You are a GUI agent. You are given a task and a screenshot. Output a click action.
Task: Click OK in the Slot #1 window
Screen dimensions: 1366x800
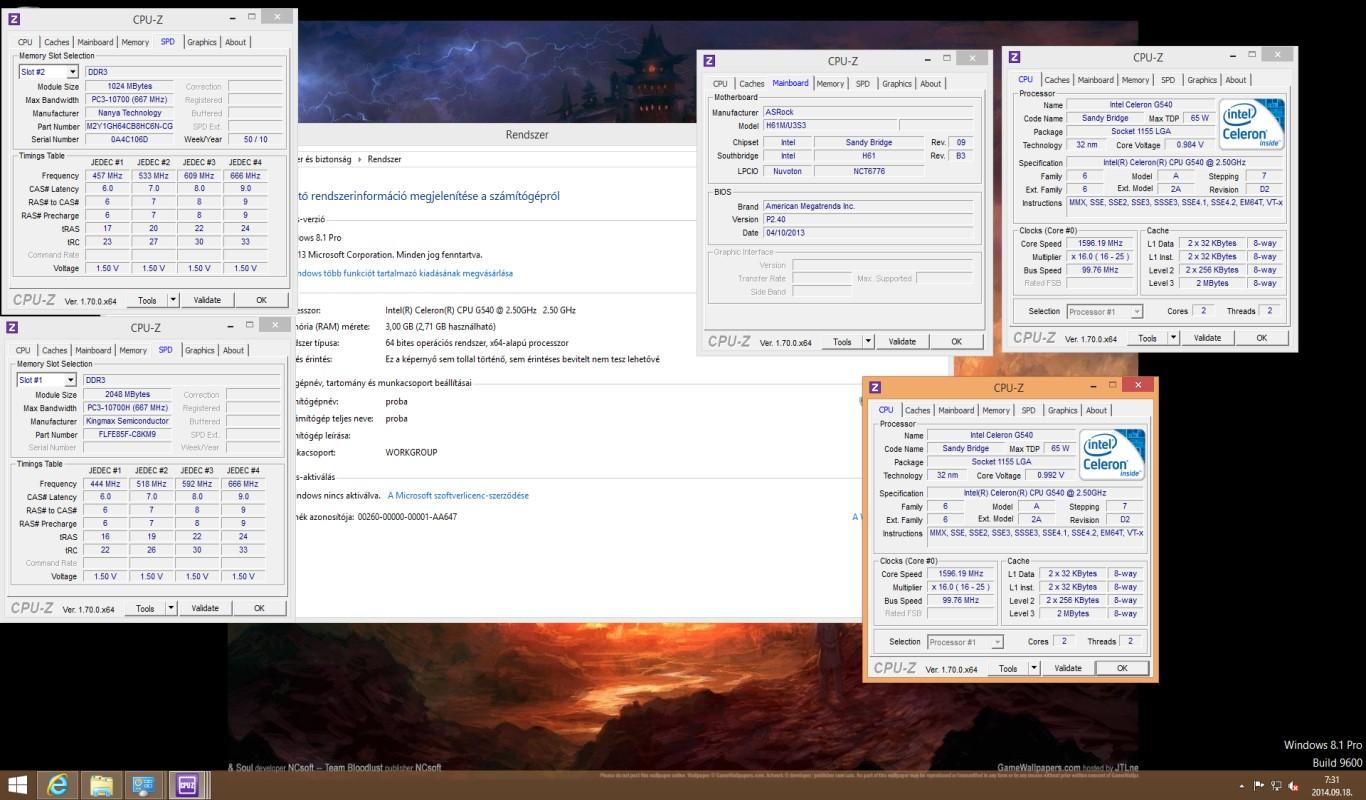[x=259, y=607]
